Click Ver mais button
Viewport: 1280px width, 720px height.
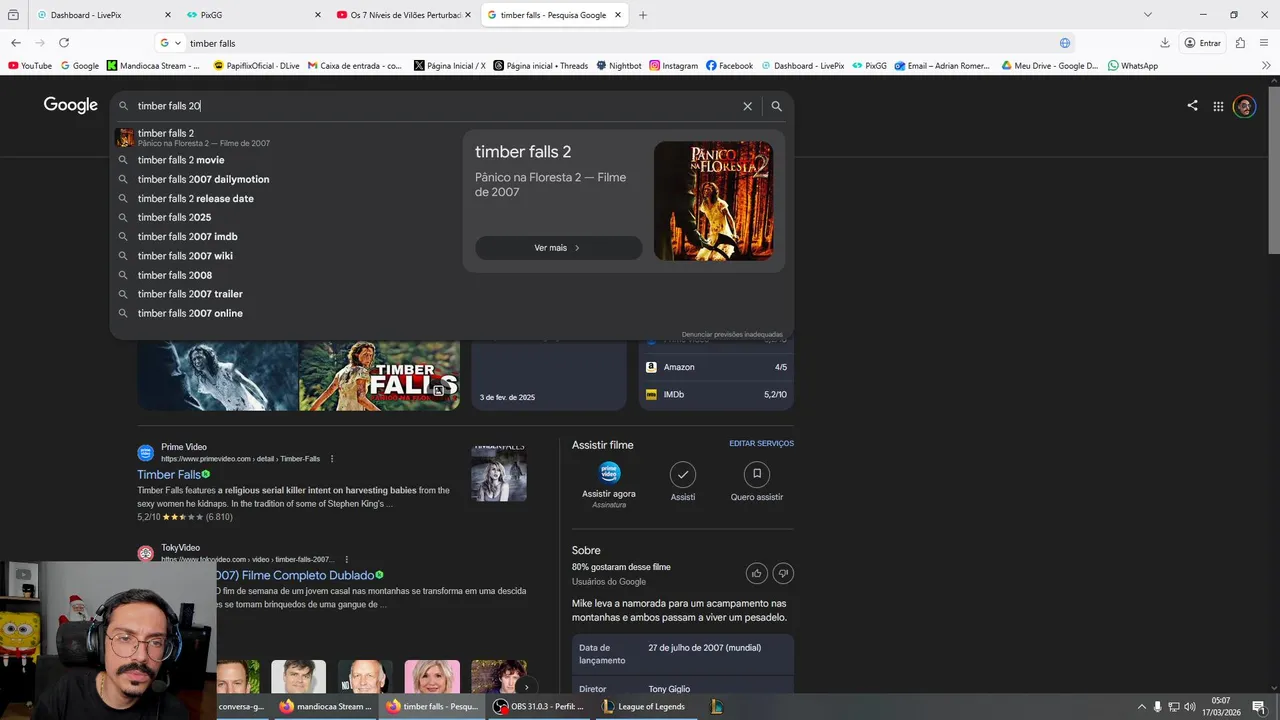pyautogui.click(x=558, y=248)
